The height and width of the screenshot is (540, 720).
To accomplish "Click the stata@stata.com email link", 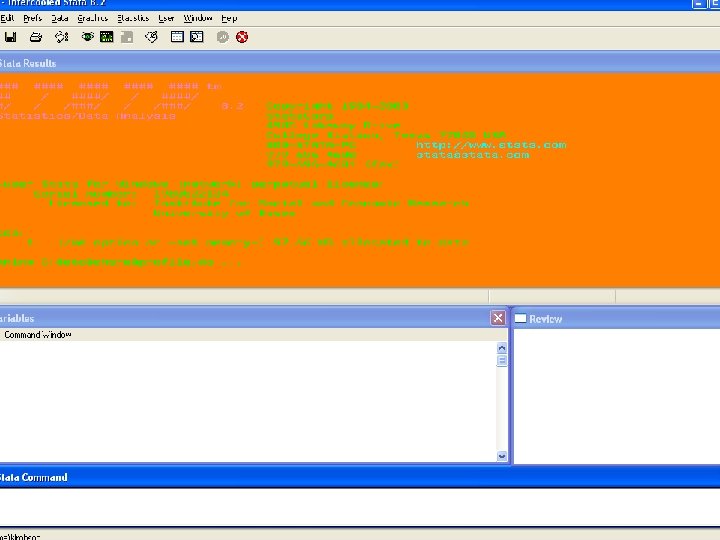I will pyautogui.click(x=472, y=155).
